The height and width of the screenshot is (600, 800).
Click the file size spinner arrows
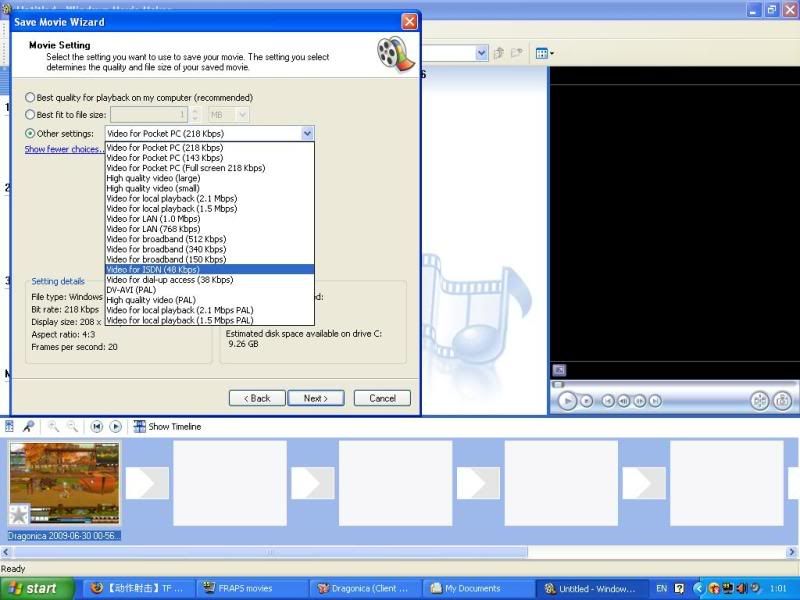point(195,115)
